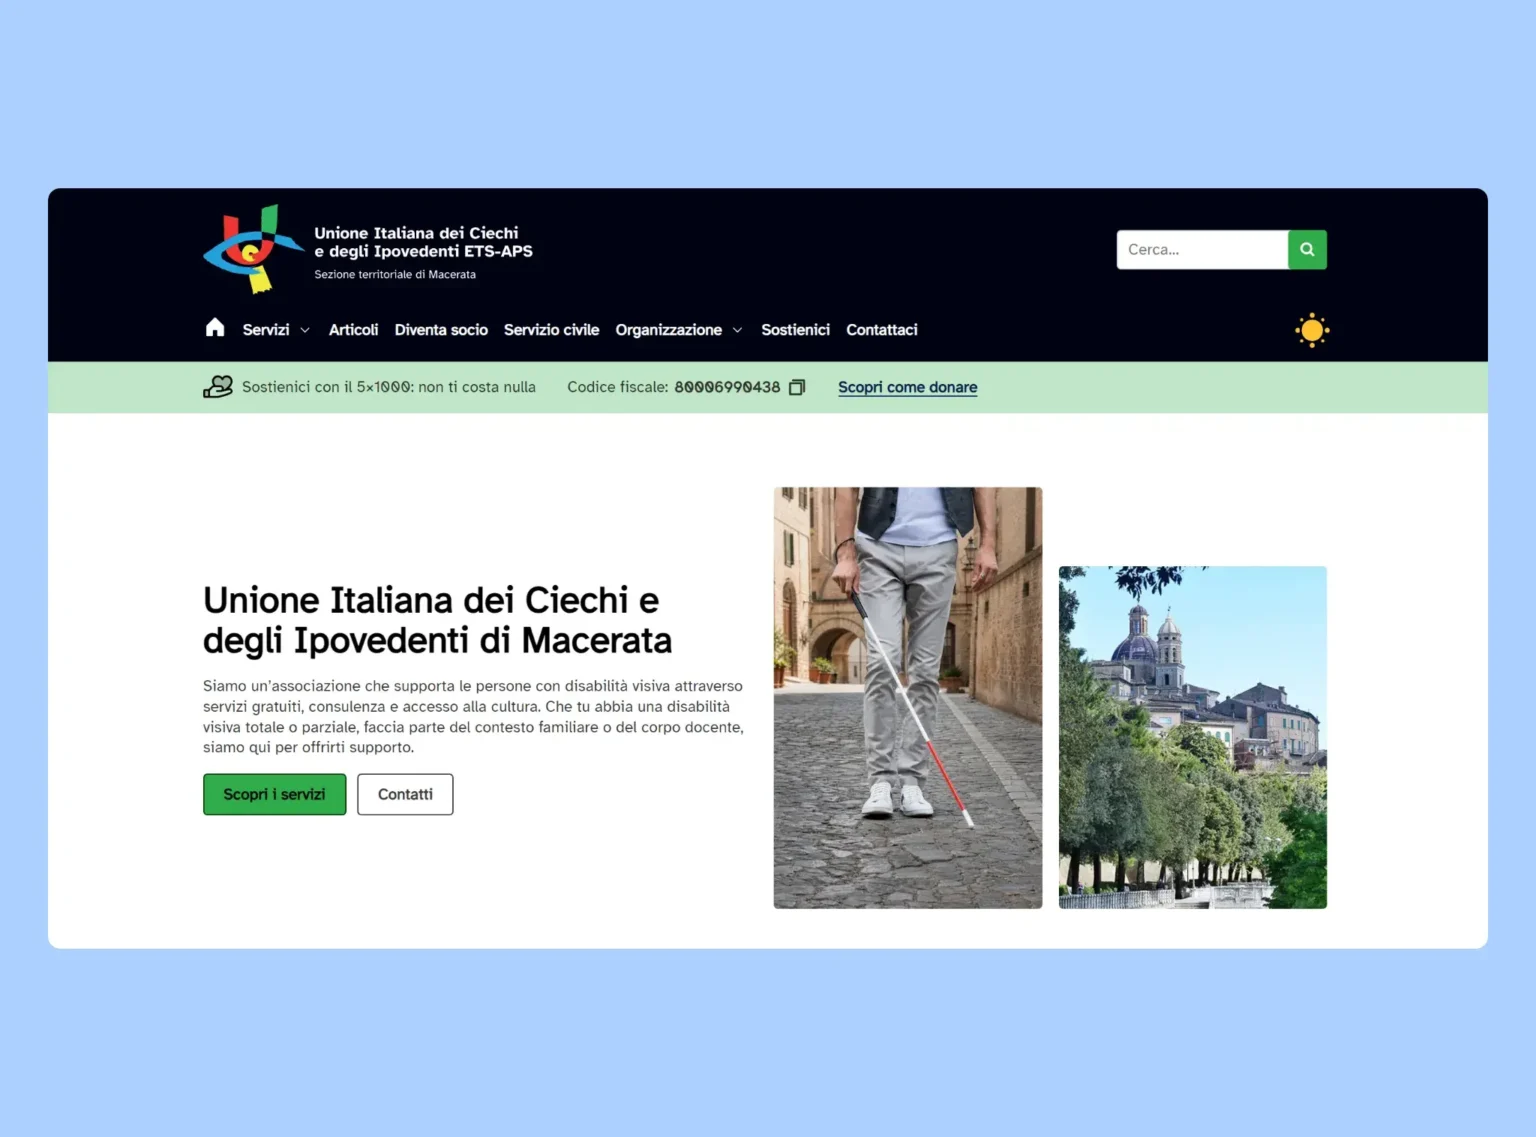Focus the Cerca search input field
1536x1137 pixels.
[1202, 250]
